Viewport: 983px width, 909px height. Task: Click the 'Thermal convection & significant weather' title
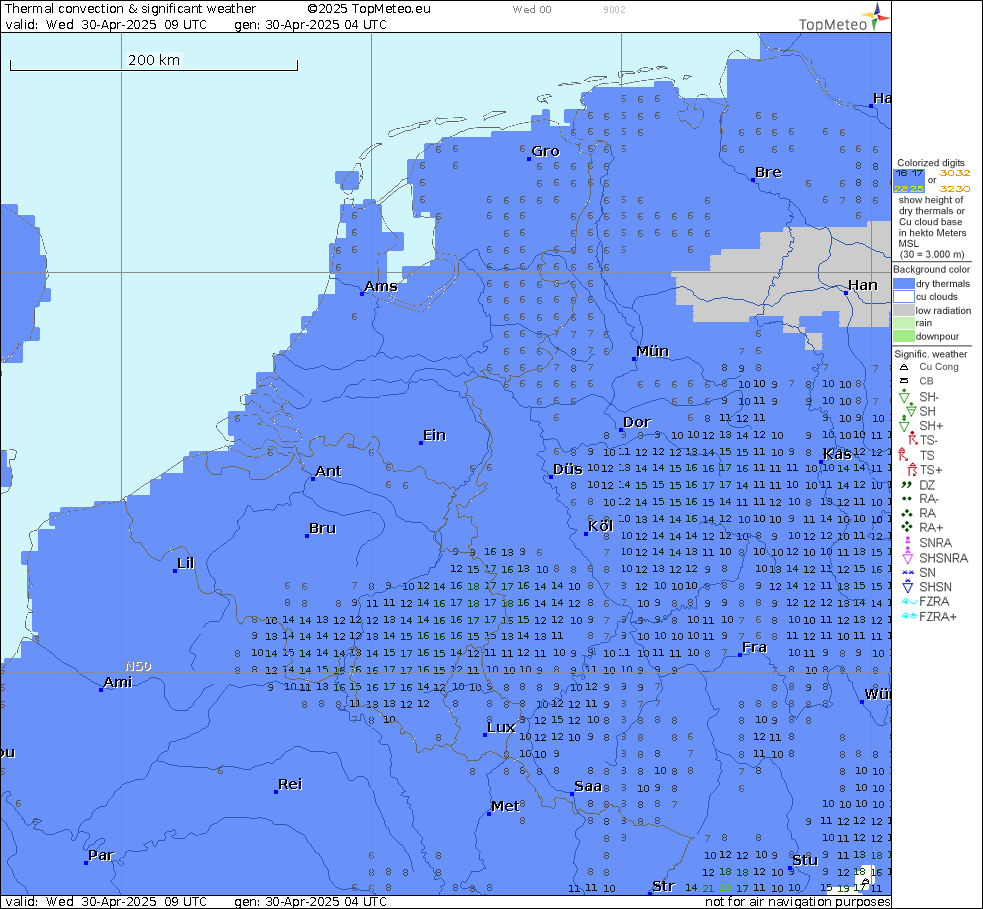click(x=130, y=9)
